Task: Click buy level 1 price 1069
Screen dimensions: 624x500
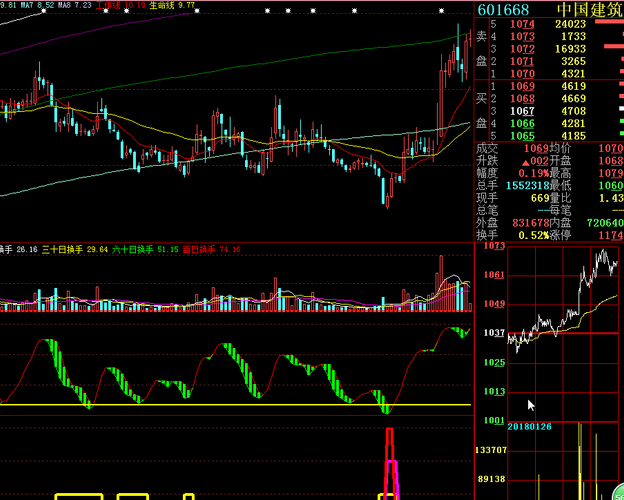Action: (x=523, y=86)
